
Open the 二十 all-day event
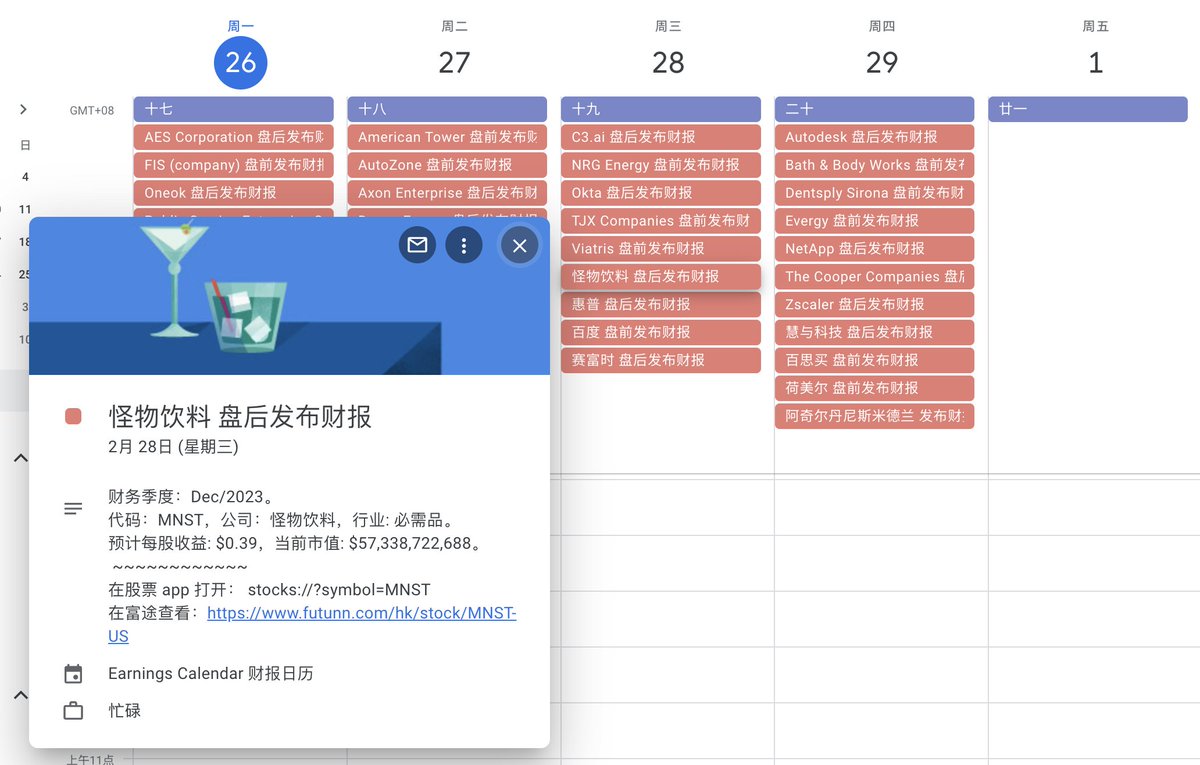874,109
